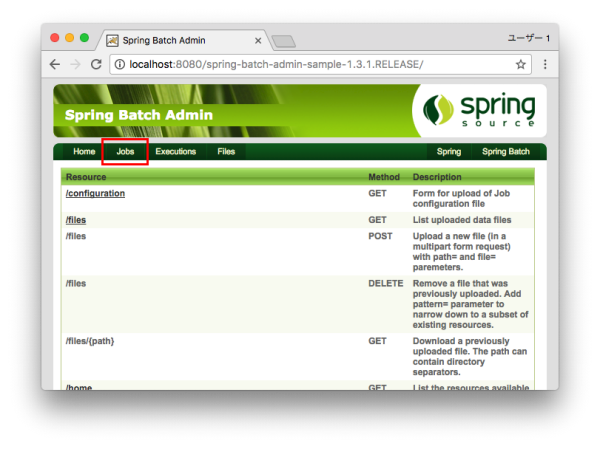Screen dimensions: 600x449
Task: Go back with the browser back arrow
Action: [x=55, y=64]
